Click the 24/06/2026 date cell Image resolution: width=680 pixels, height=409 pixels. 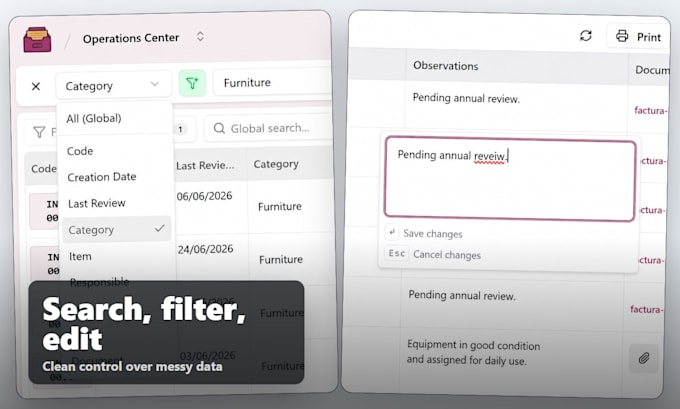[x=206, y=249]
